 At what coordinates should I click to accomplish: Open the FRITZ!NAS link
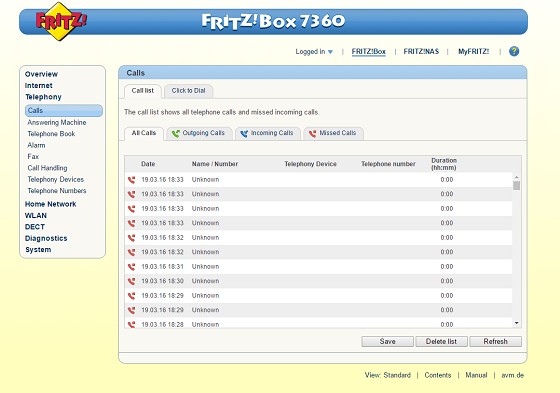(421, 52)
